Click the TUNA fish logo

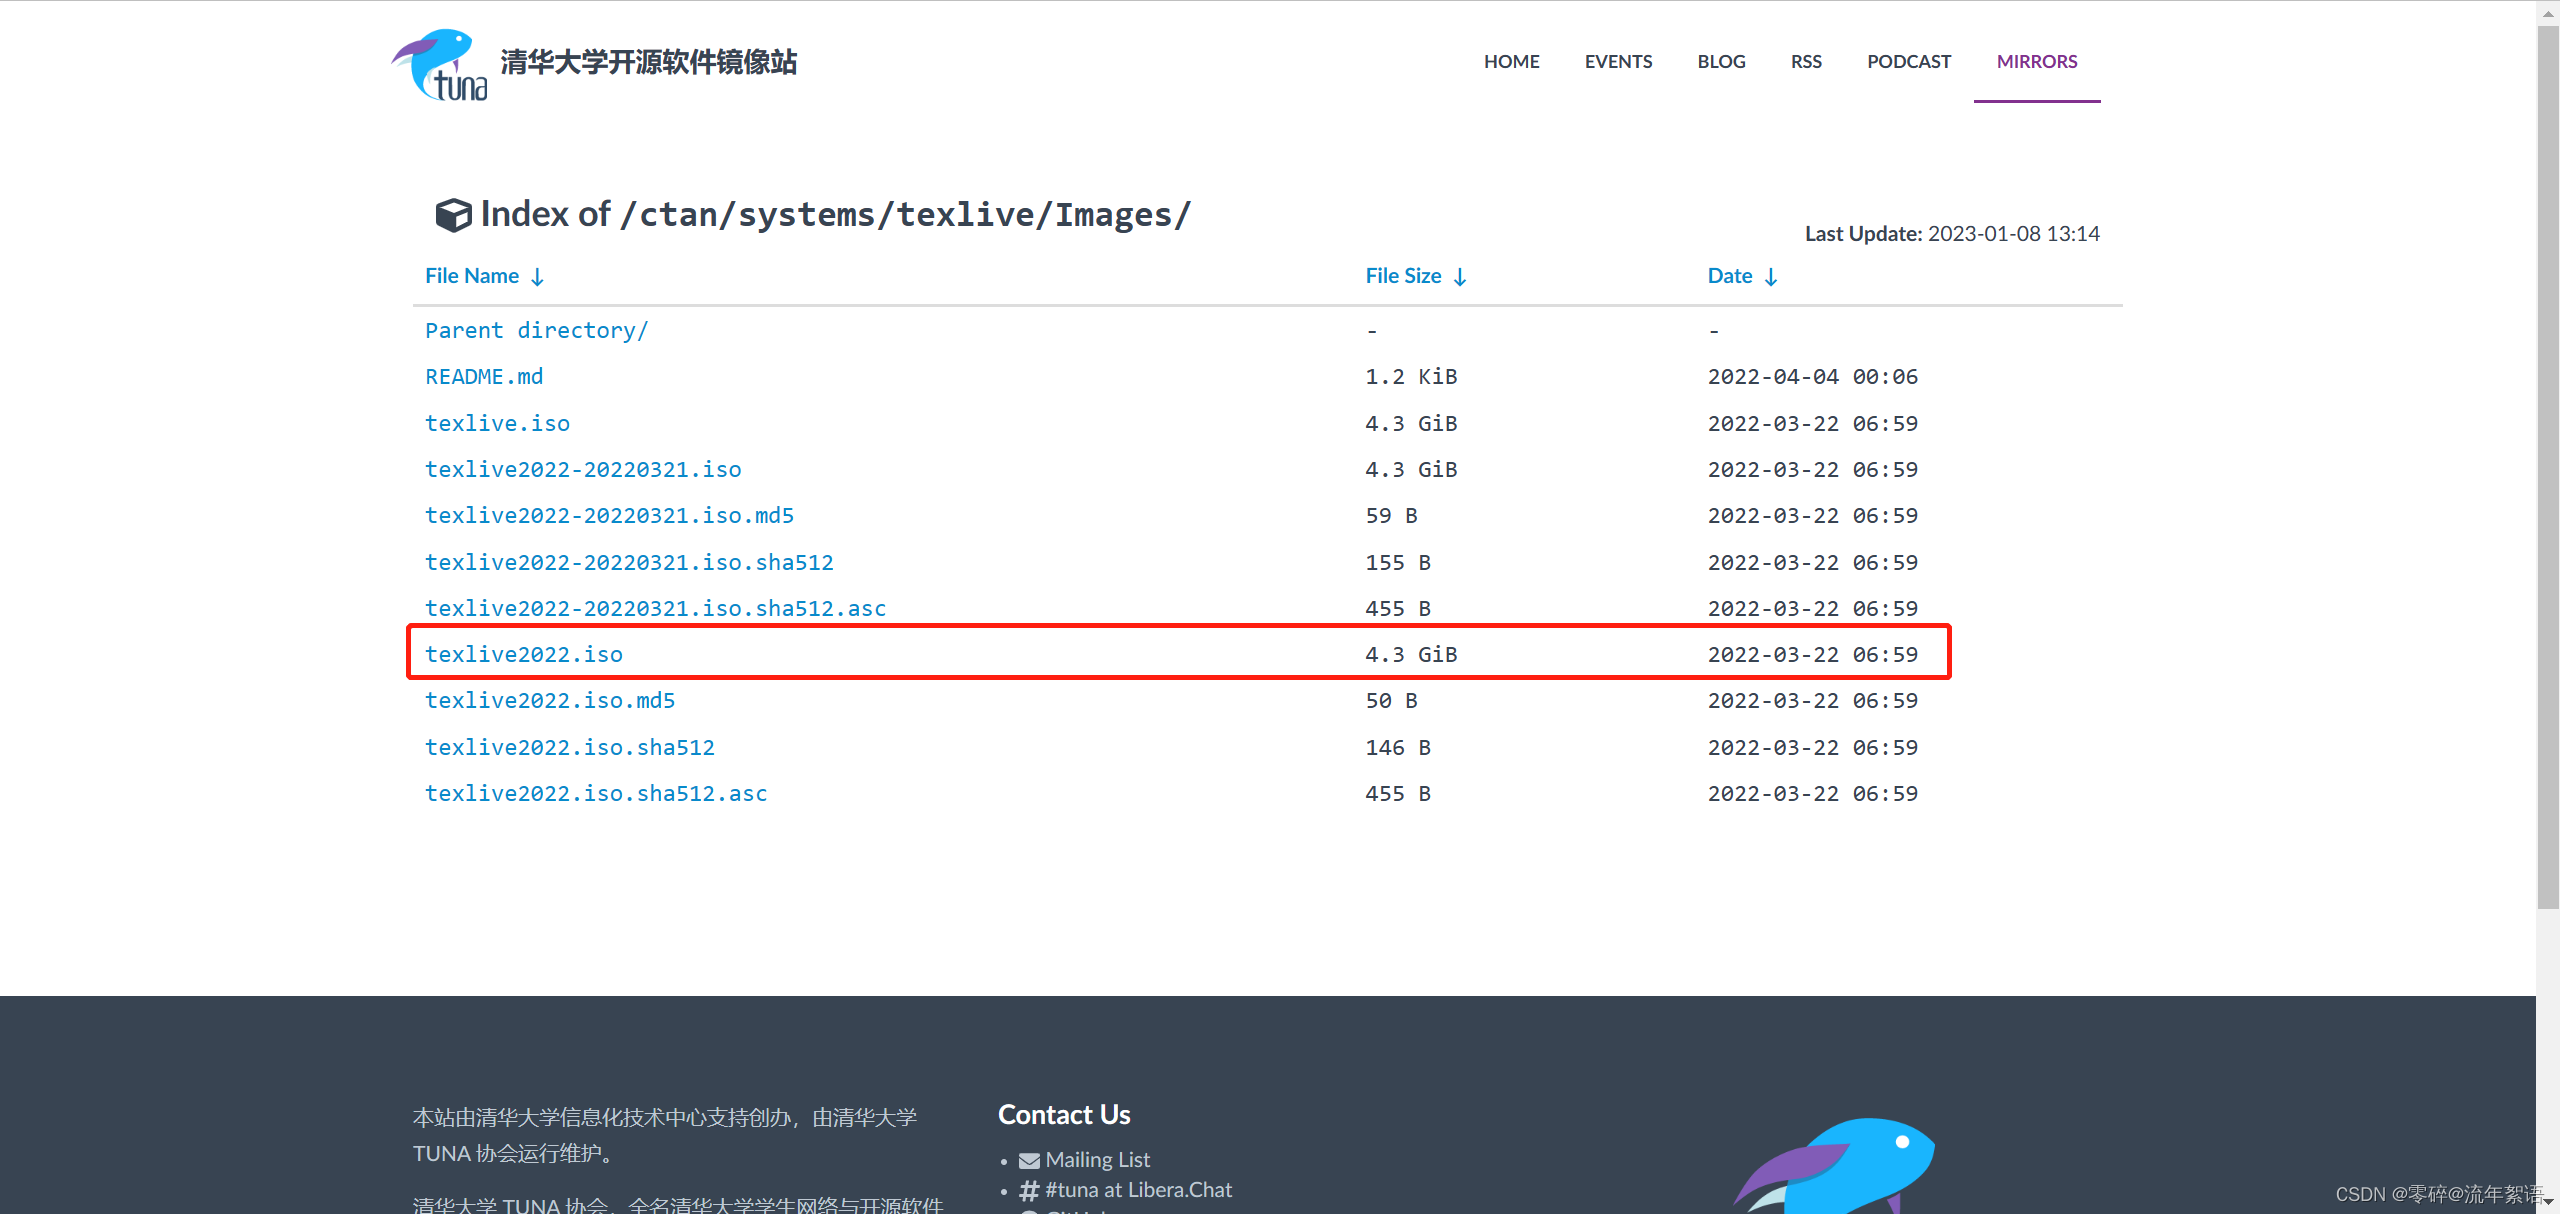coord(439,65)
